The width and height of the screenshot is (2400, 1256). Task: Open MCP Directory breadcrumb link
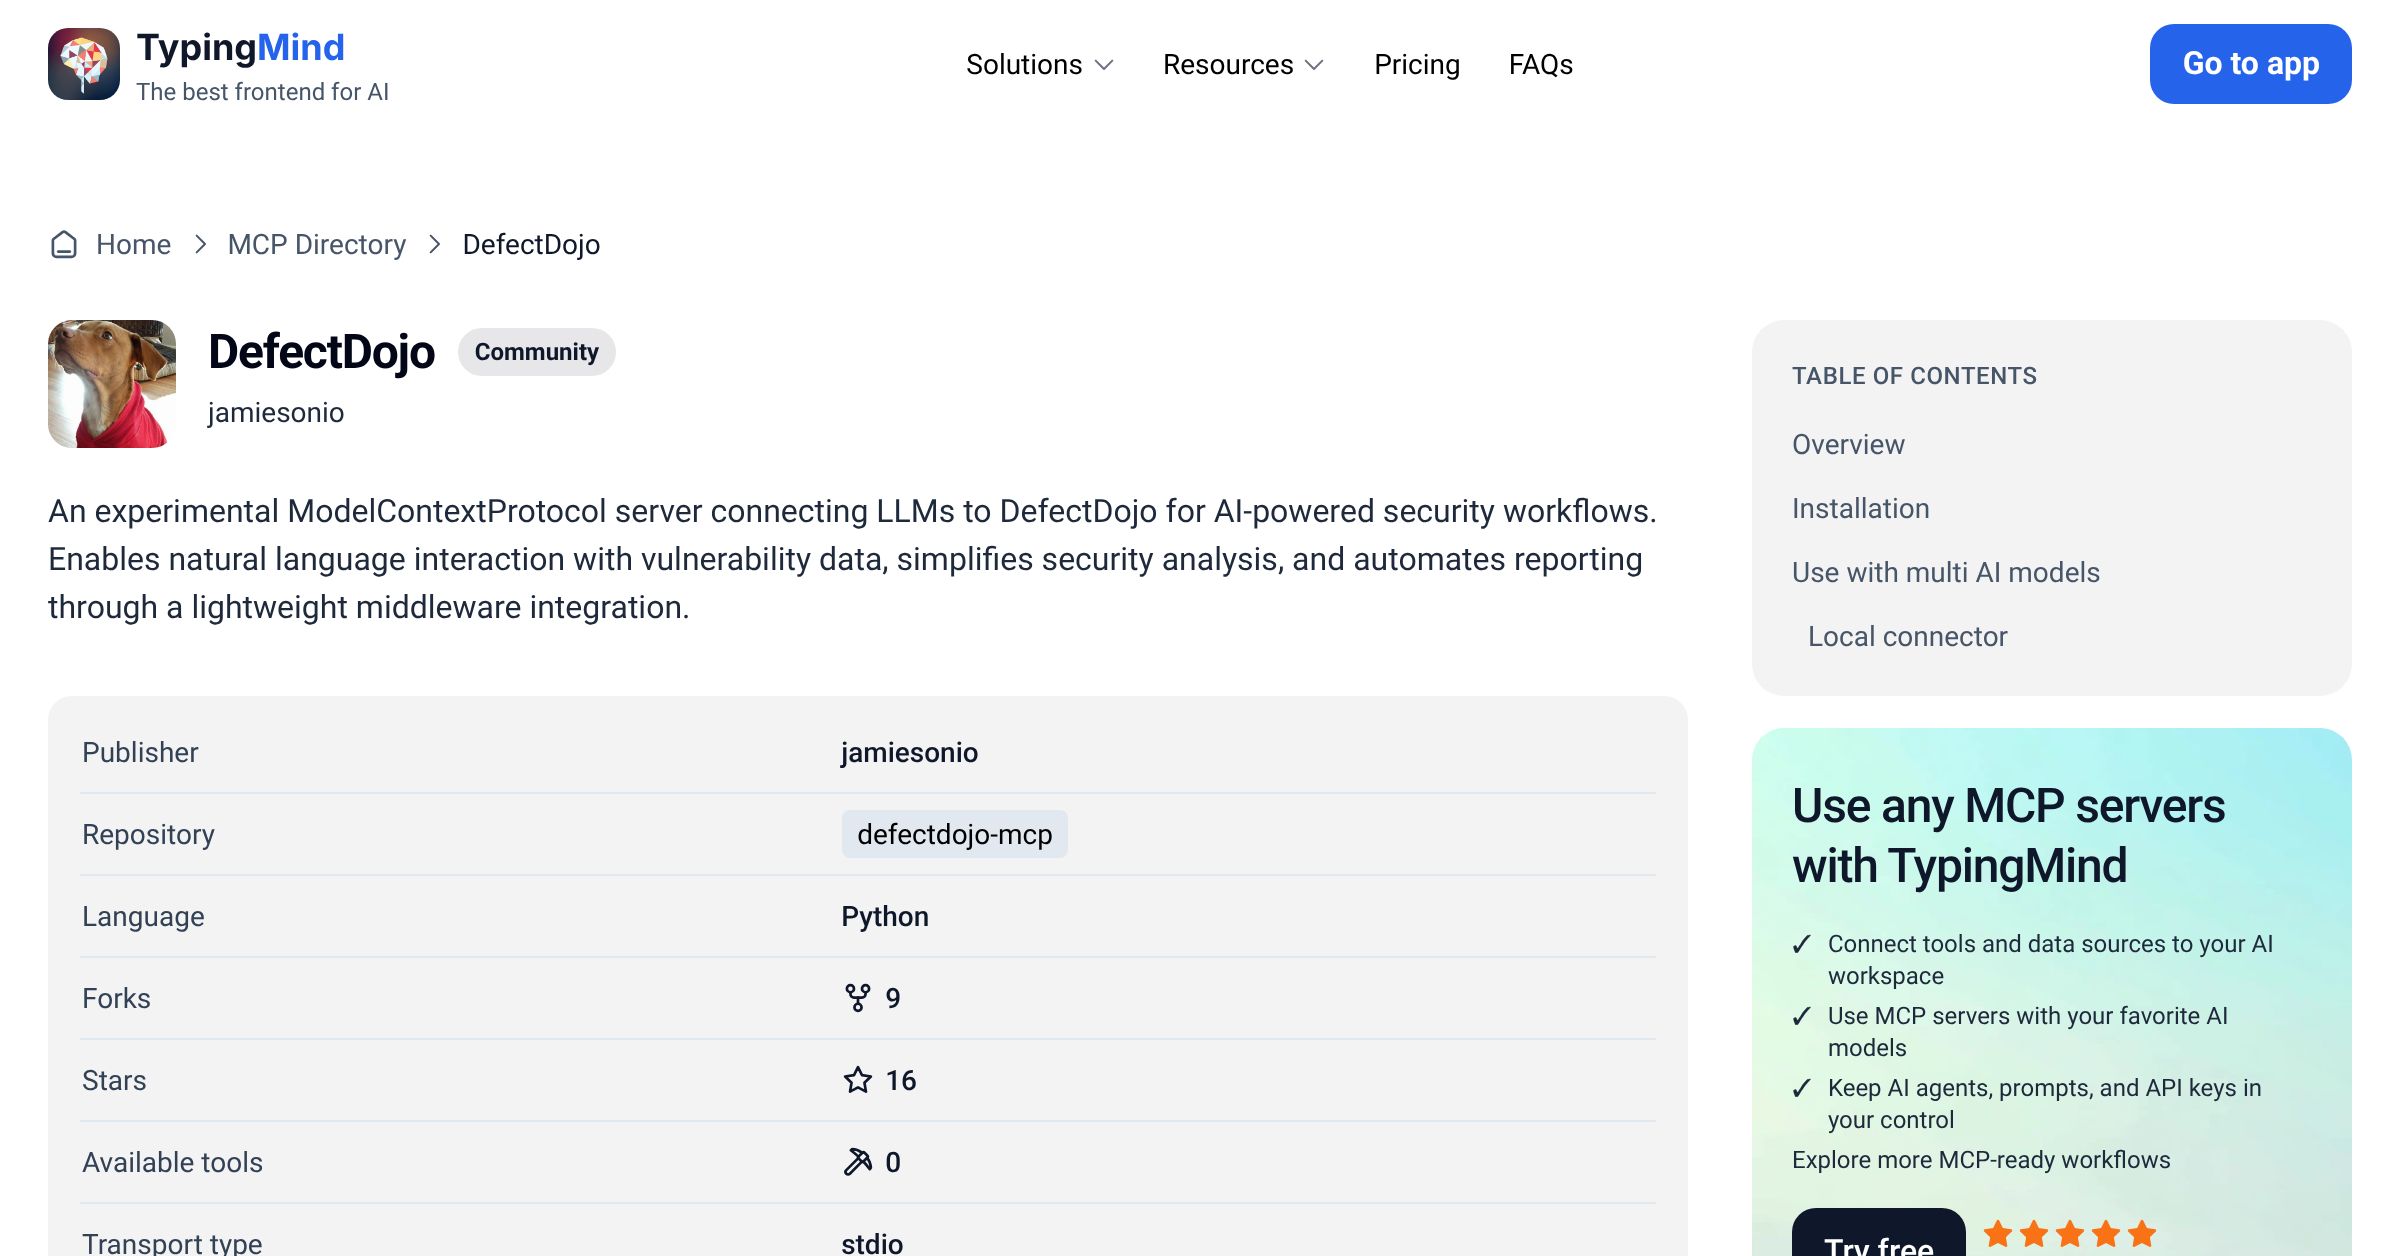[x=317, y=244]
